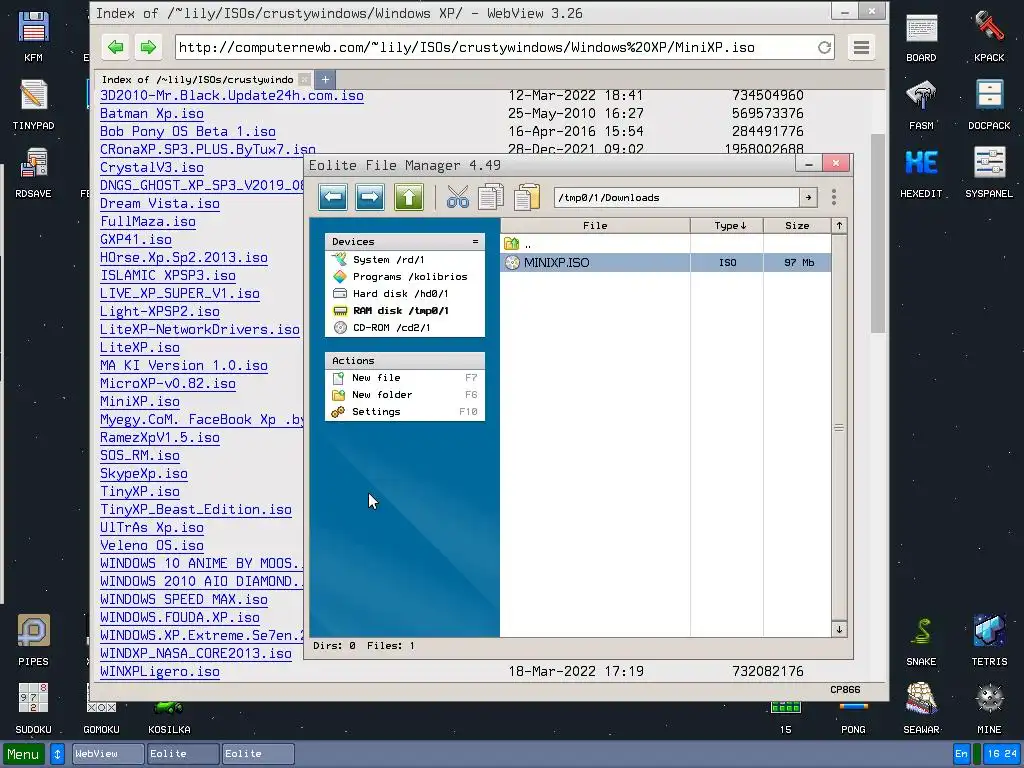Select the MINIXP.ISO file row
This screenshot has width=1024, height=768.
click(x=665, y=263)
